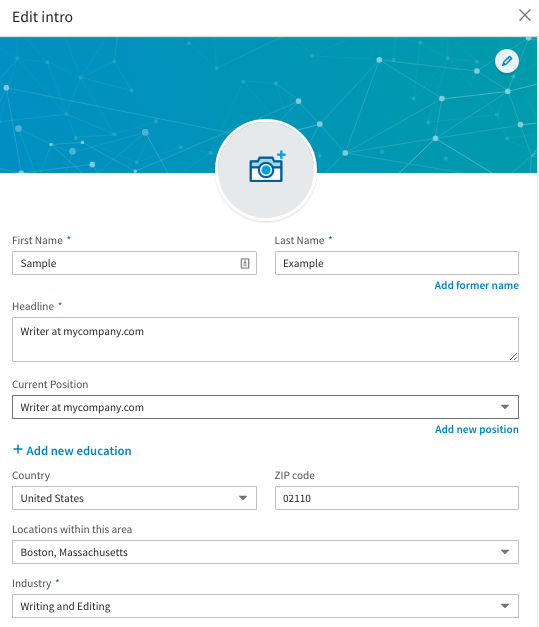
Task: Expand the Locations within this area dropdown
Action: 266,552
